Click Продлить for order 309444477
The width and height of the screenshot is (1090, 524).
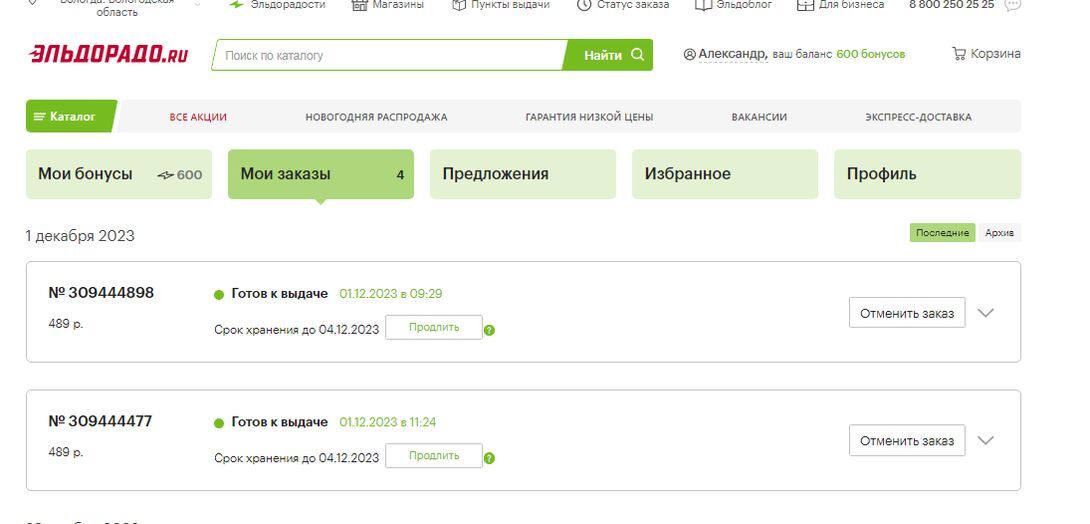[434, 456]
